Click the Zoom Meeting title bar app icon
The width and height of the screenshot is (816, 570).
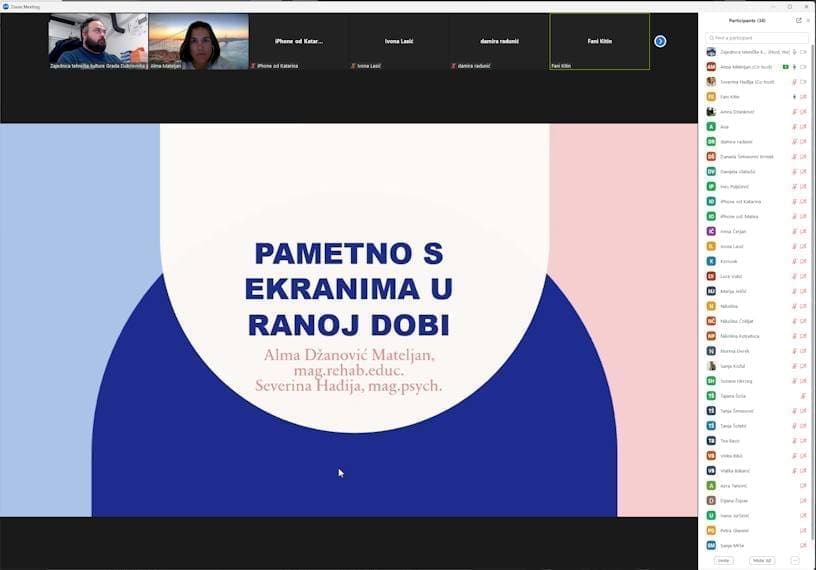5,6
